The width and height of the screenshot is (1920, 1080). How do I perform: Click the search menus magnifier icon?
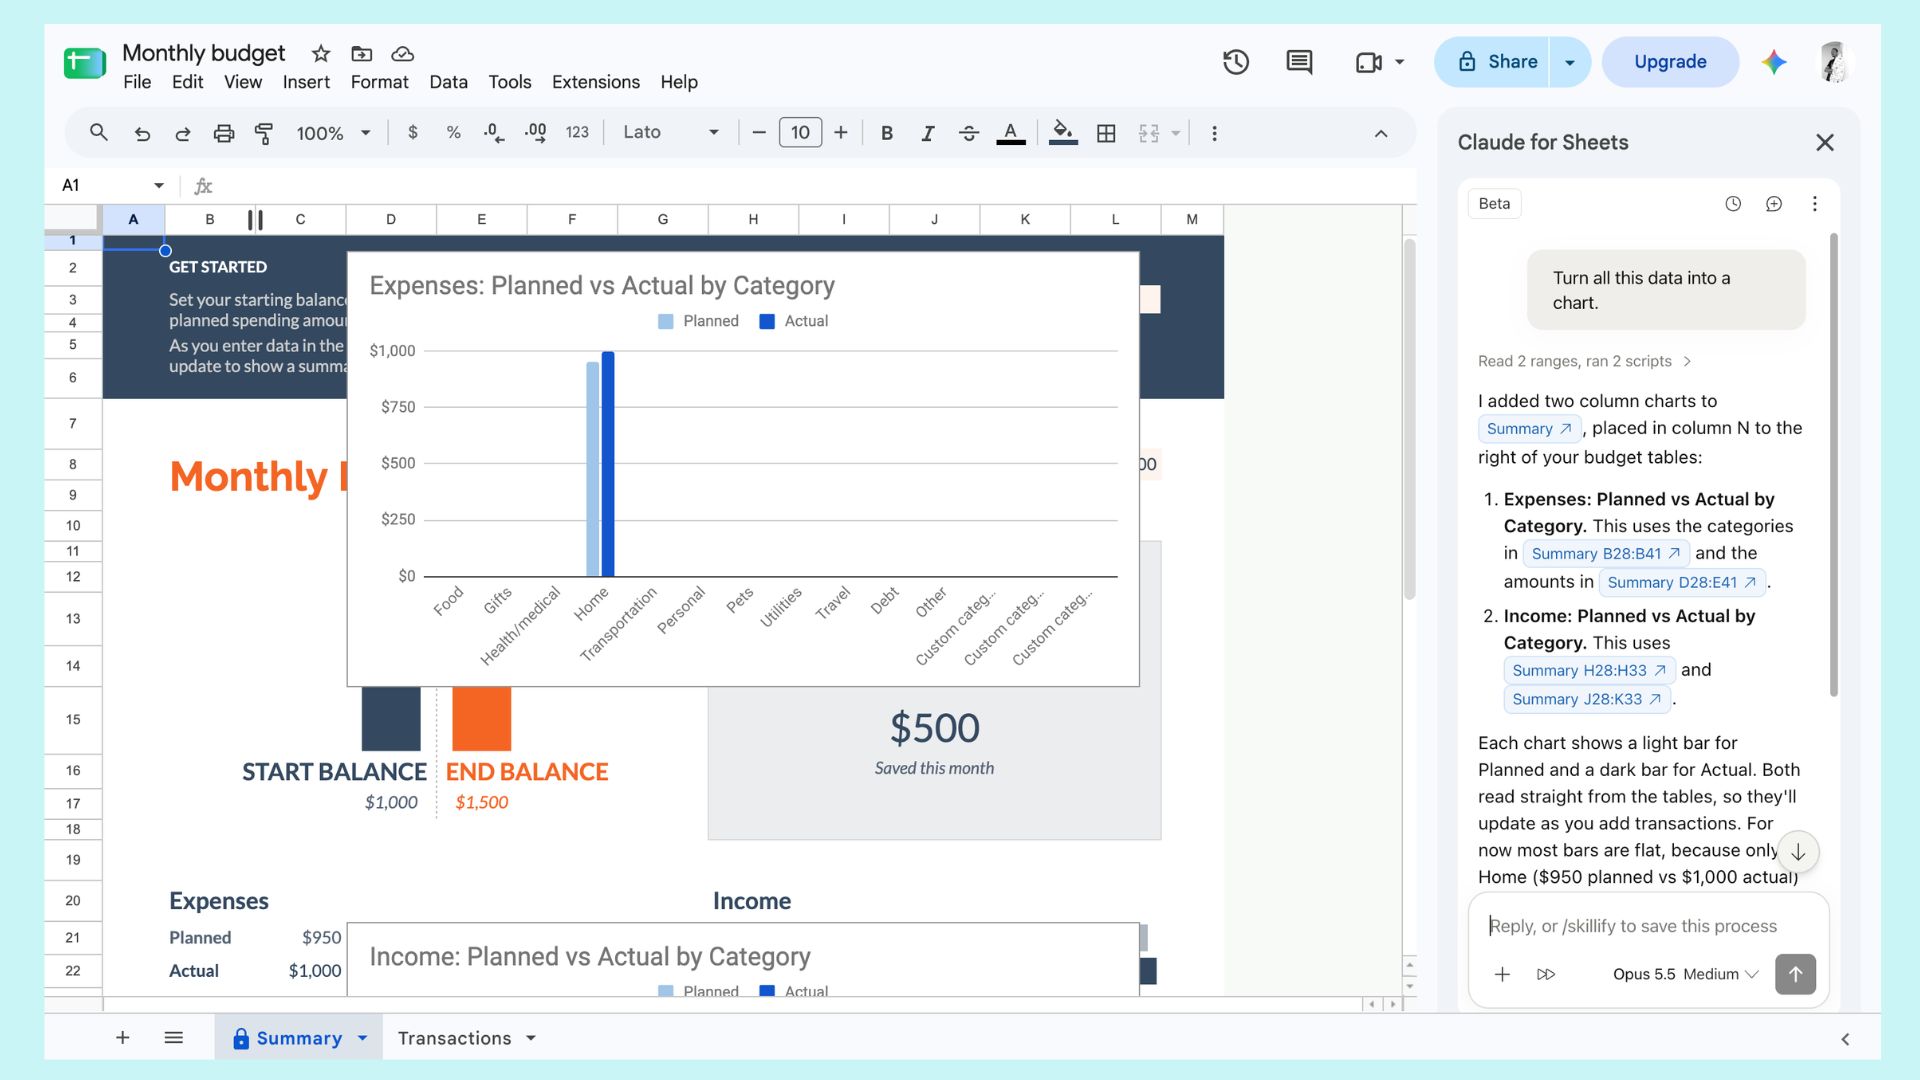[98, 132]
